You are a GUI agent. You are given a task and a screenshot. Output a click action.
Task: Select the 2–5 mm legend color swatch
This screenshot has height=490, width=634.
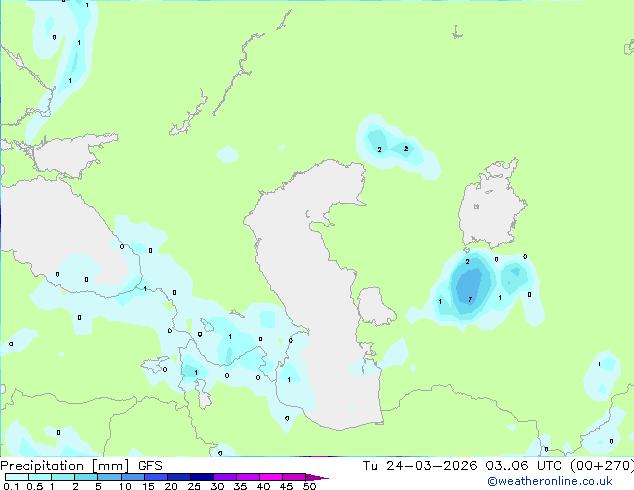[x=86, y=477]
